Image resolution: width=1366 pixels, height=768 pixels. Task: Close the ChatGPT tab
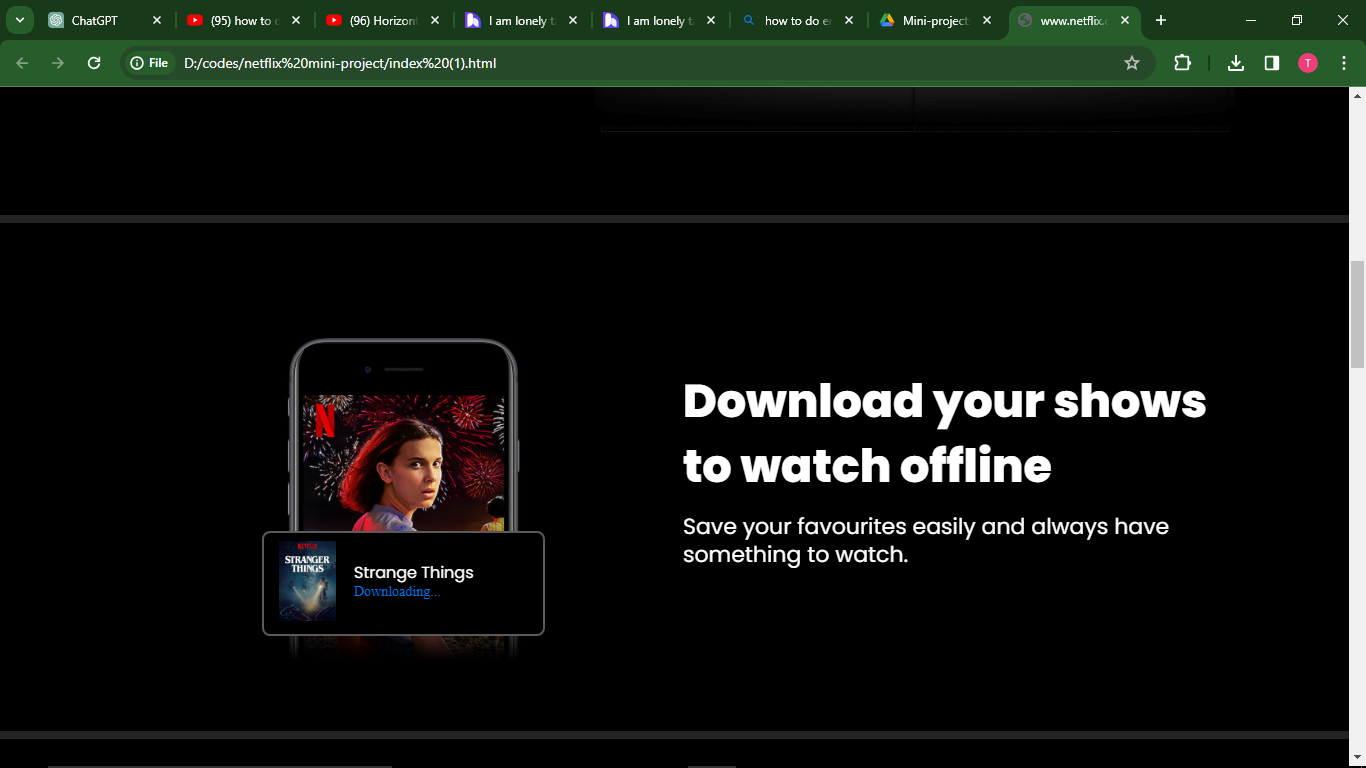[157, 20]
